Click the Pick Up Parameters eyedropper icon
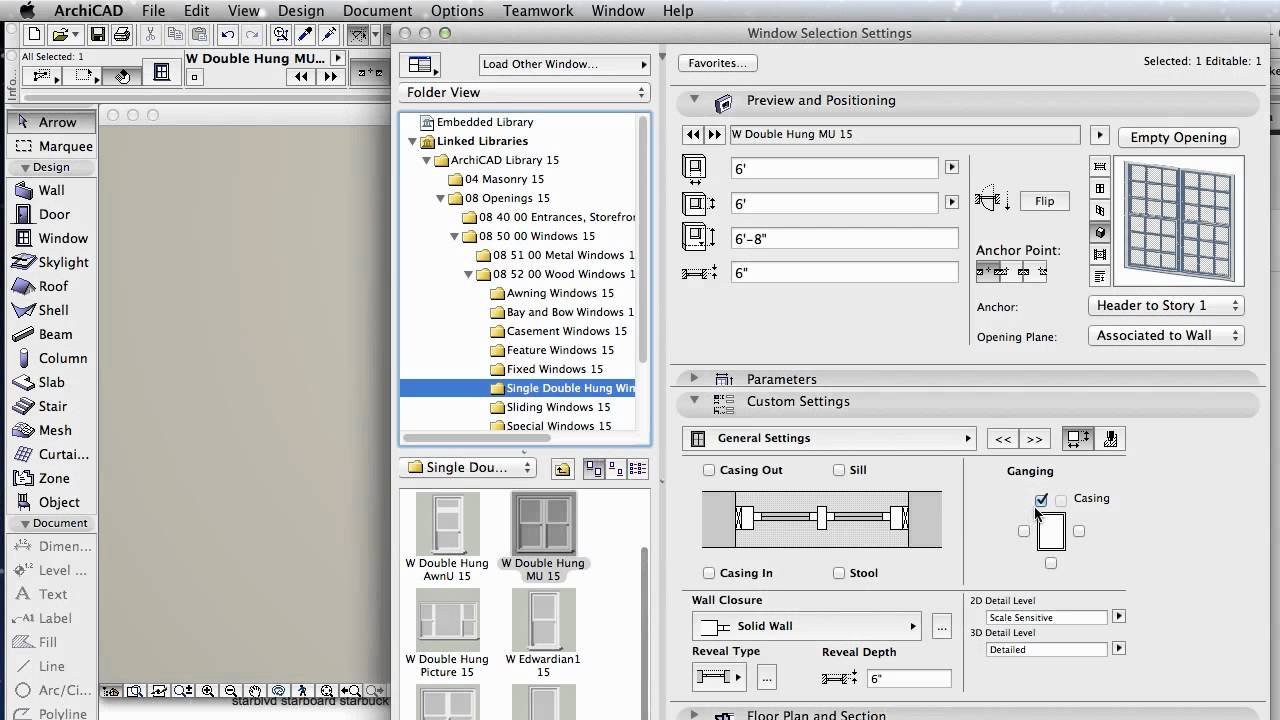The width and height of the screenshot is (1280, 720). pyautogui.click(x=304, y=35)
